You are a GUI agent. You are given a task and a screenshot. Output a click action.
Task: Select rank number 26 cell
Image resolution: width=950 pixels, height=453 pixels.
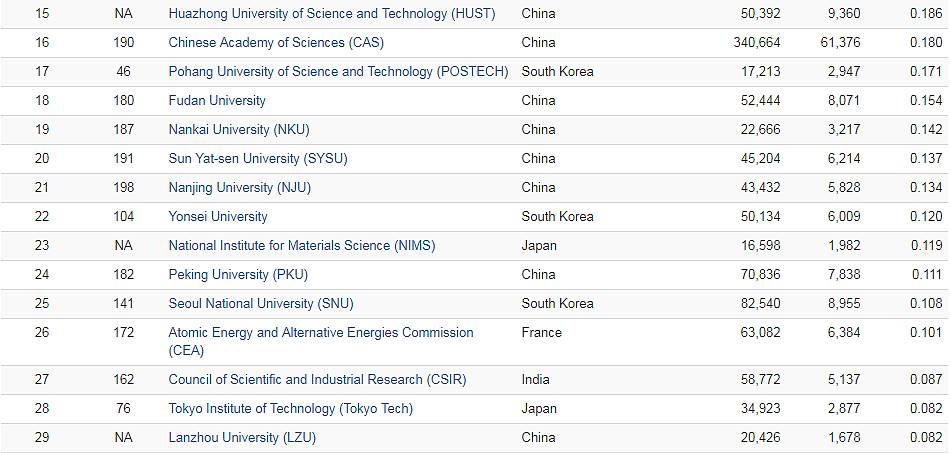pos(42,333)
